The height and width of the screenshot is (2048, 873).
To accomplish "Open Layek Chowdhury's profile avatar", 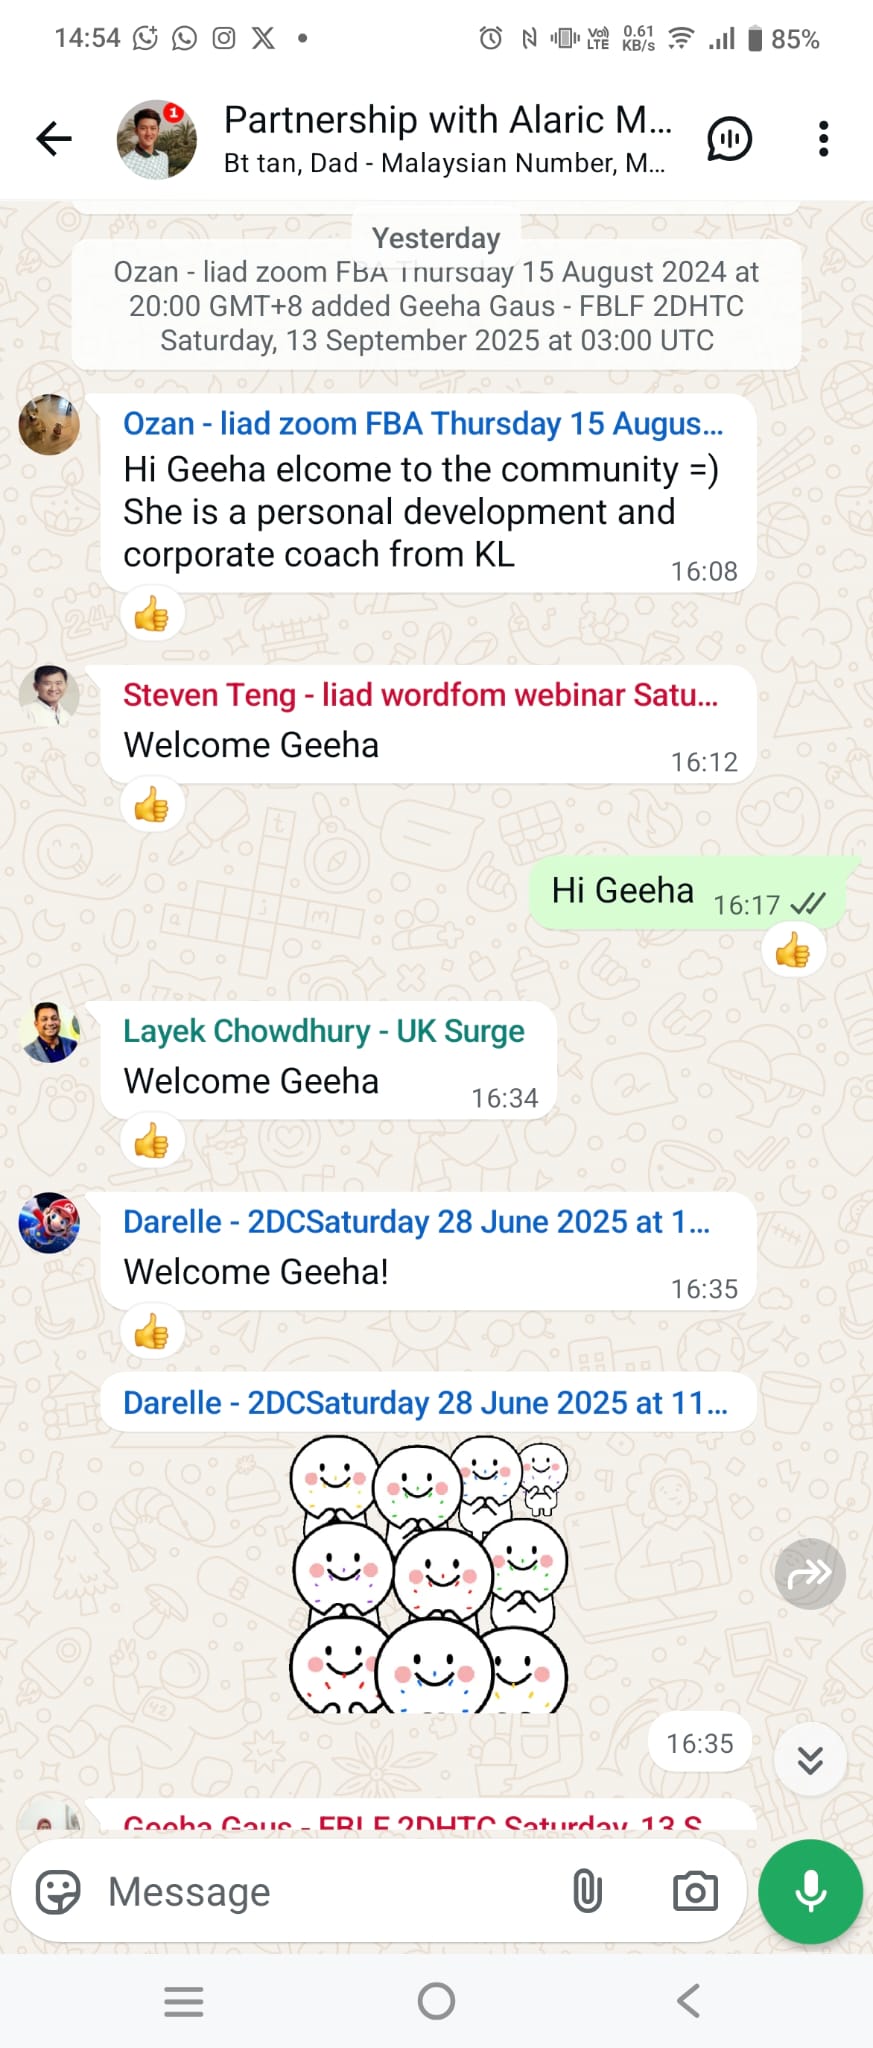I will coord(50,1032).
